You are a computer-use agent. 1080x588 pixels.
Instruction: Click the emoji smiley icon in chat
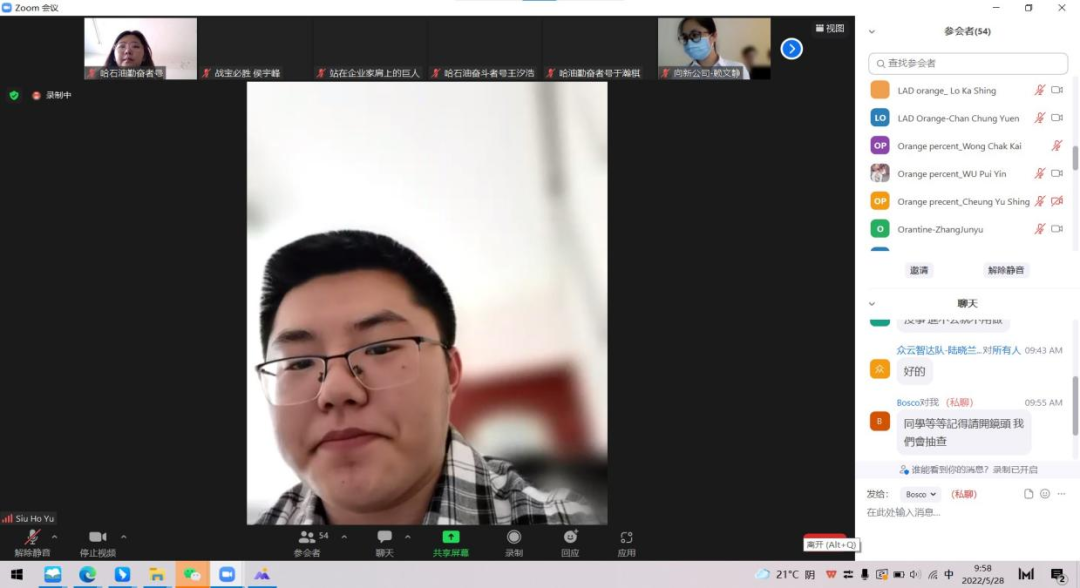pos(1045,494)
